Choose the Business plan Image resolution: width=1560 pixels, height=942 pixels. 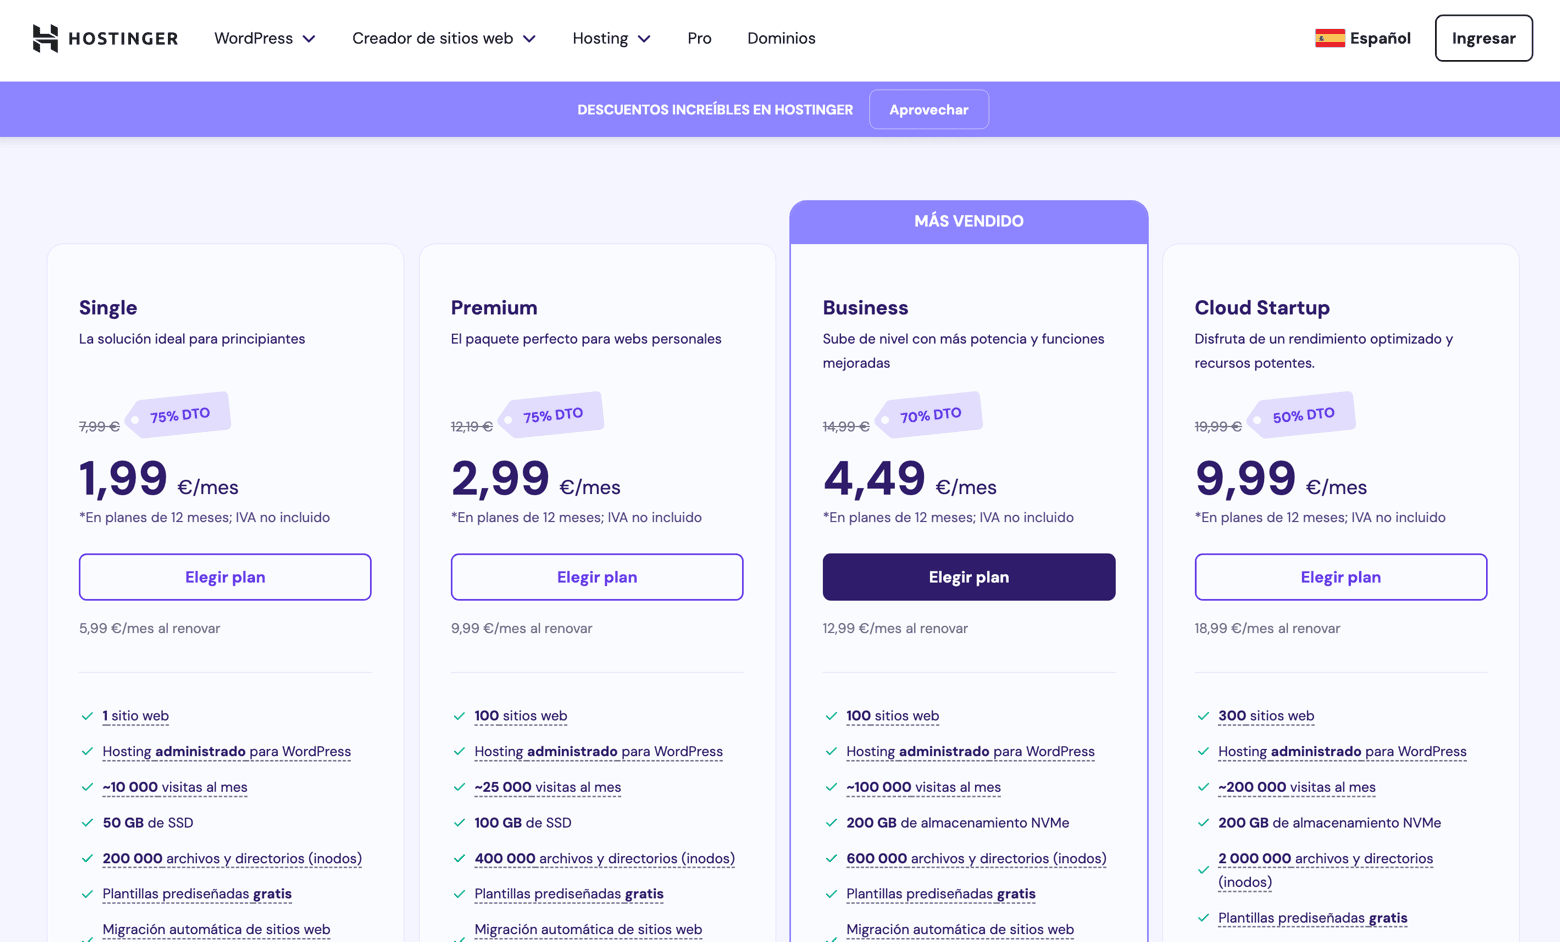pos(969,577)
